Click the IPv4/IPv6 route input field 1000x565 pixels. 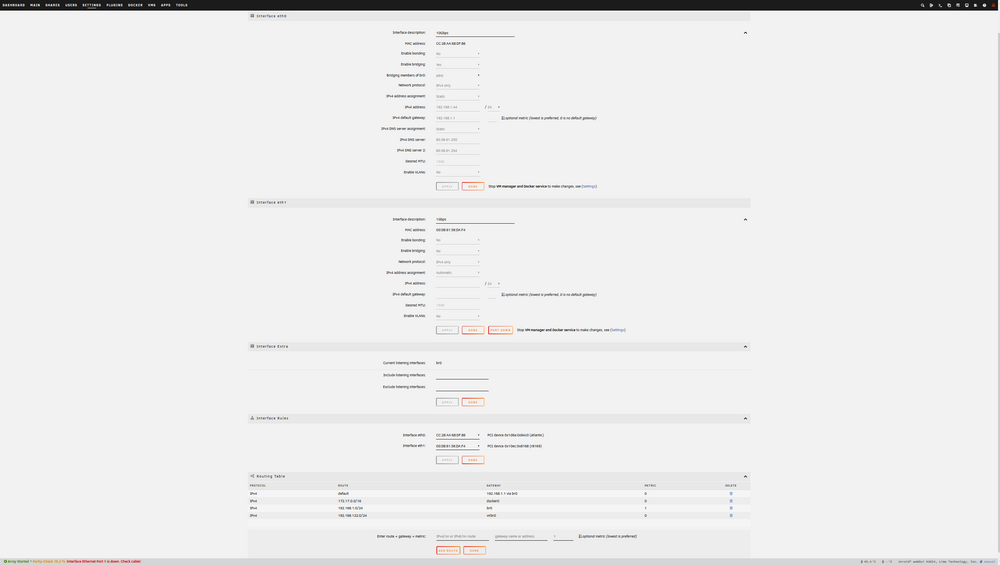(462, 536)
